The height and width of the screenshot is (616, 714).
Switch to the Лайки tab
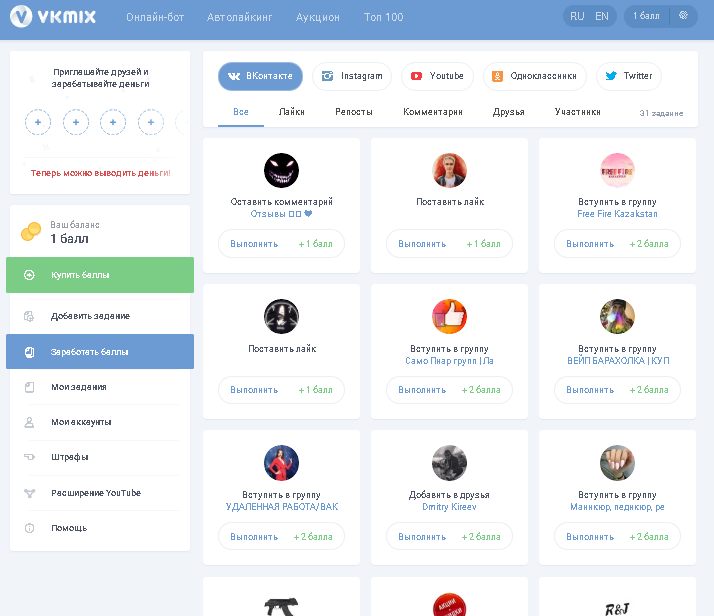point(291,112)
